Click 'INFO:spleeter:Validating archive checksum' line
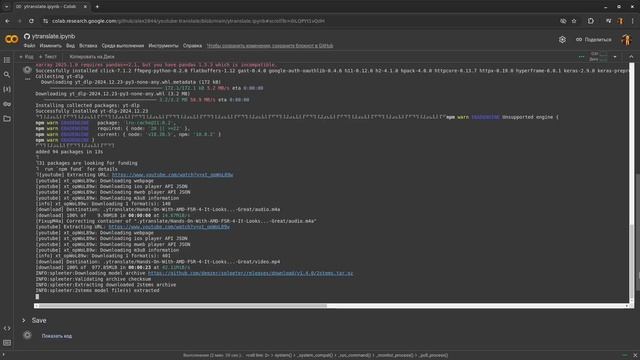Viewport: 640px width, 360px height. coord(93,279)
